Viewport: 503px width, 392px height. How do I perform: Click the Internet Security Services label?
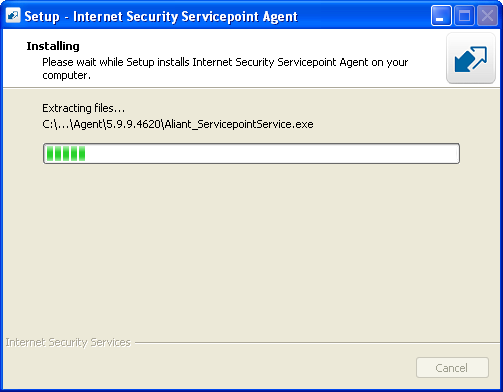pyautogui.click(x=68, y=342)
